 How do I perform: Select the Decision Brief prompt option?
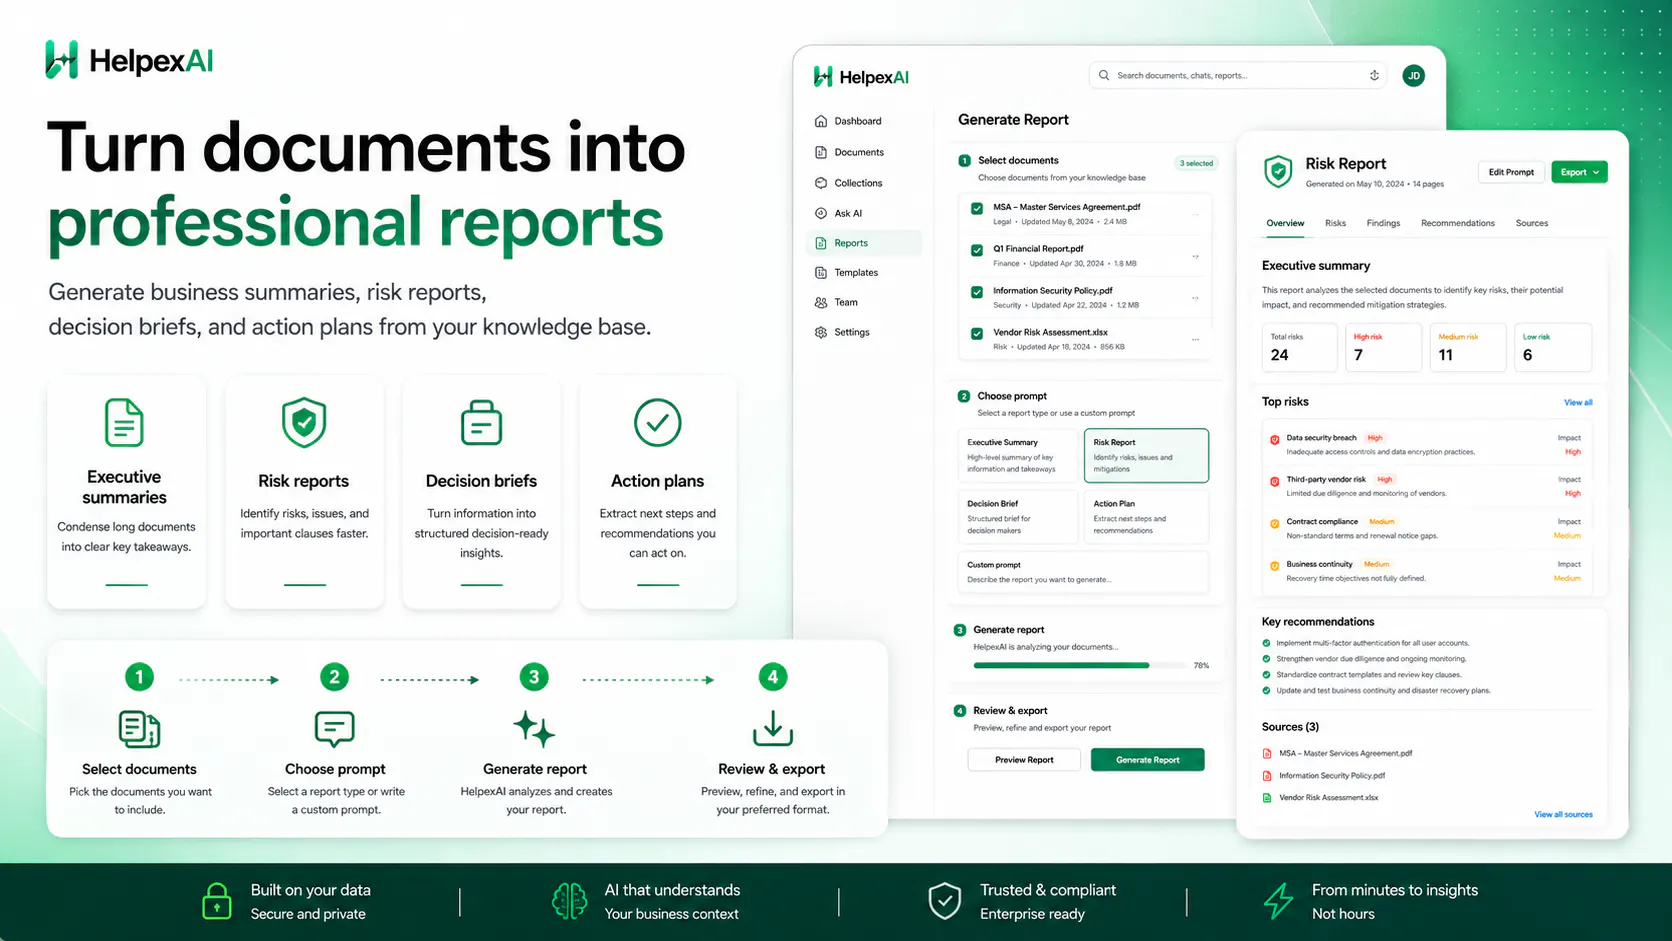pyautogui.click(x=1017, y=517)
